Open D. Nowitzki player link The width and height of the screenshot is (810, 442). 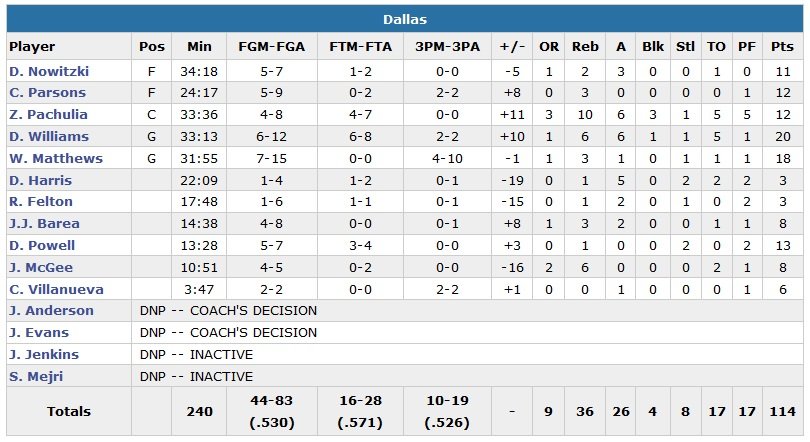point(49,72)
